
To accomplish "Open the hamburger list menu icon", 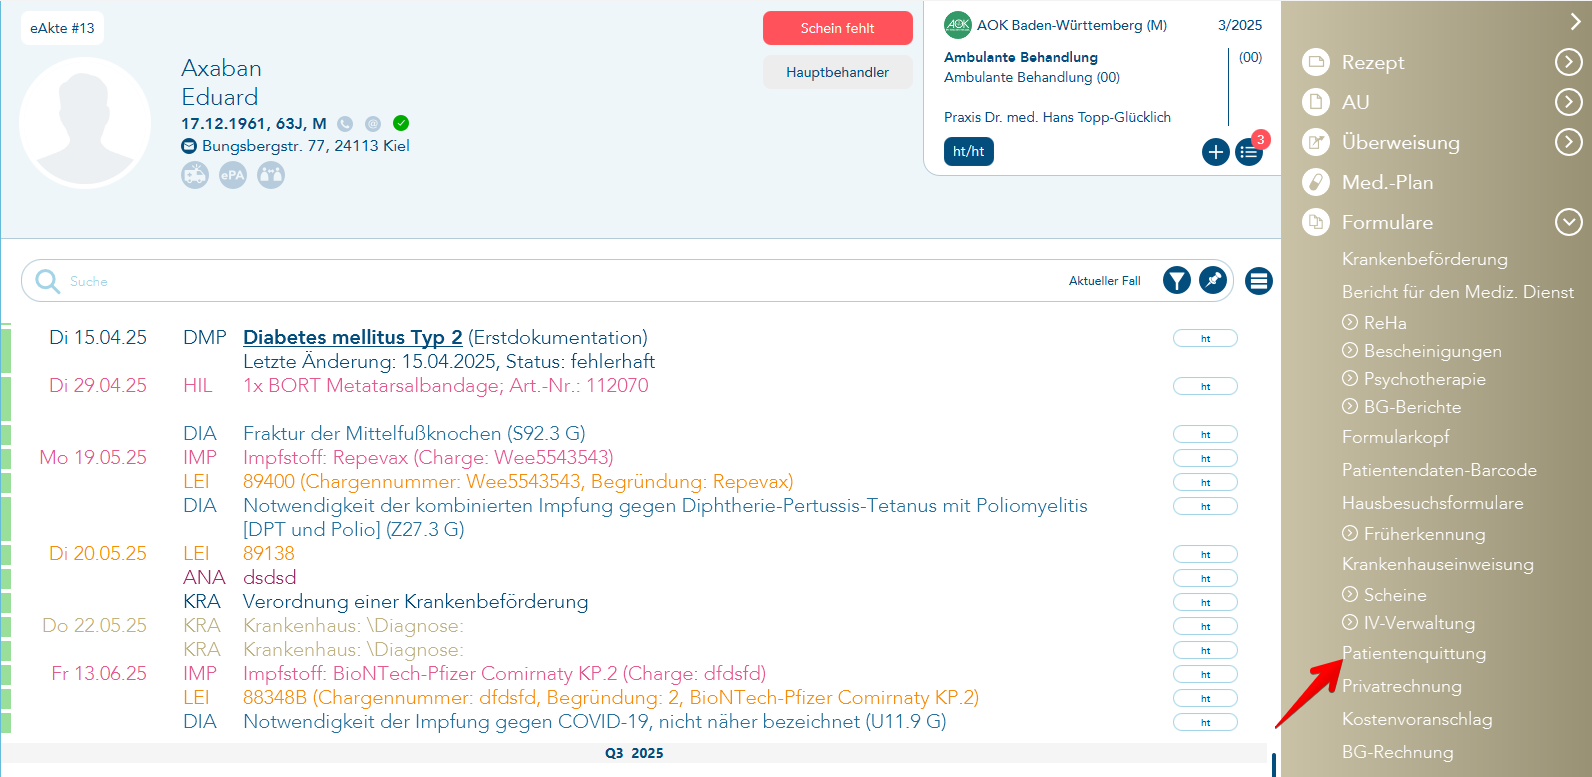I will click(1259, 282).
